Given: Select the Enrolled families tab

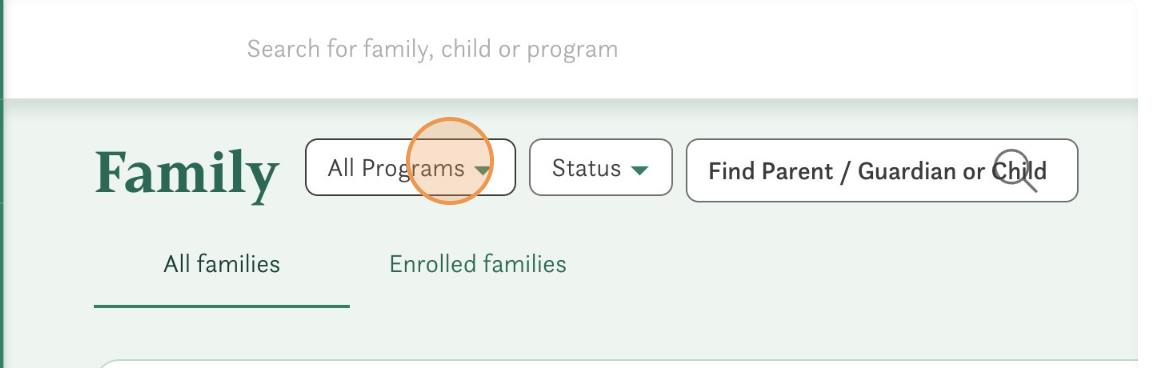Looking at the screenshot, I should coord(478,264).
